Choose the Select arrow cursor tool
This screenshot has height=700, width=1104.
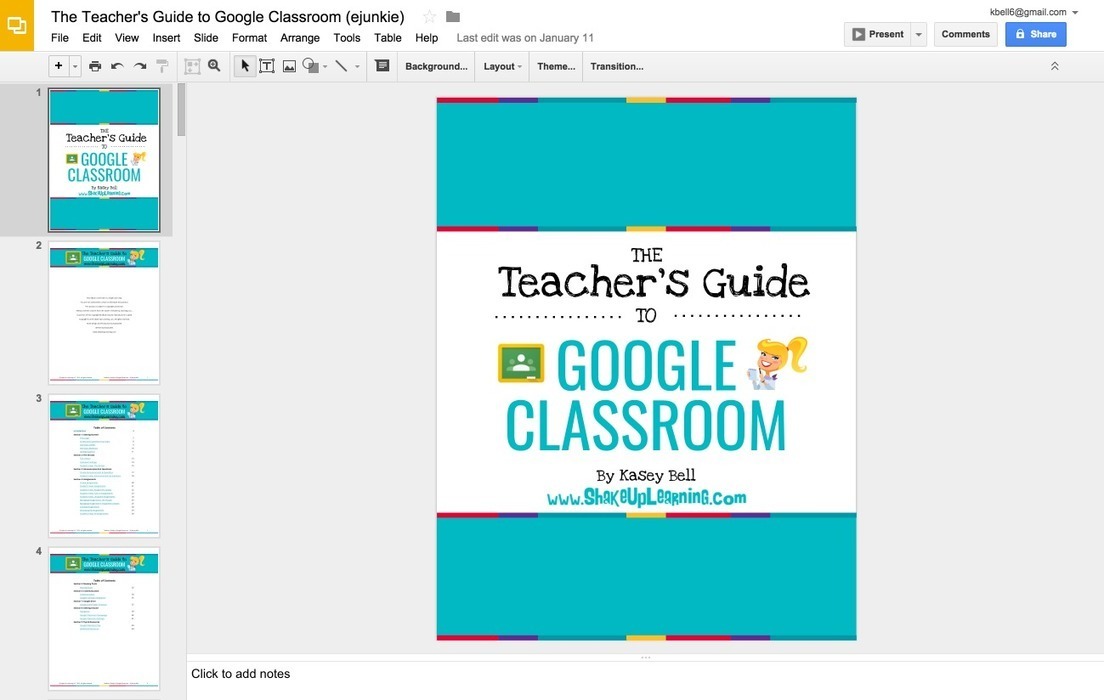pos(245,66)
